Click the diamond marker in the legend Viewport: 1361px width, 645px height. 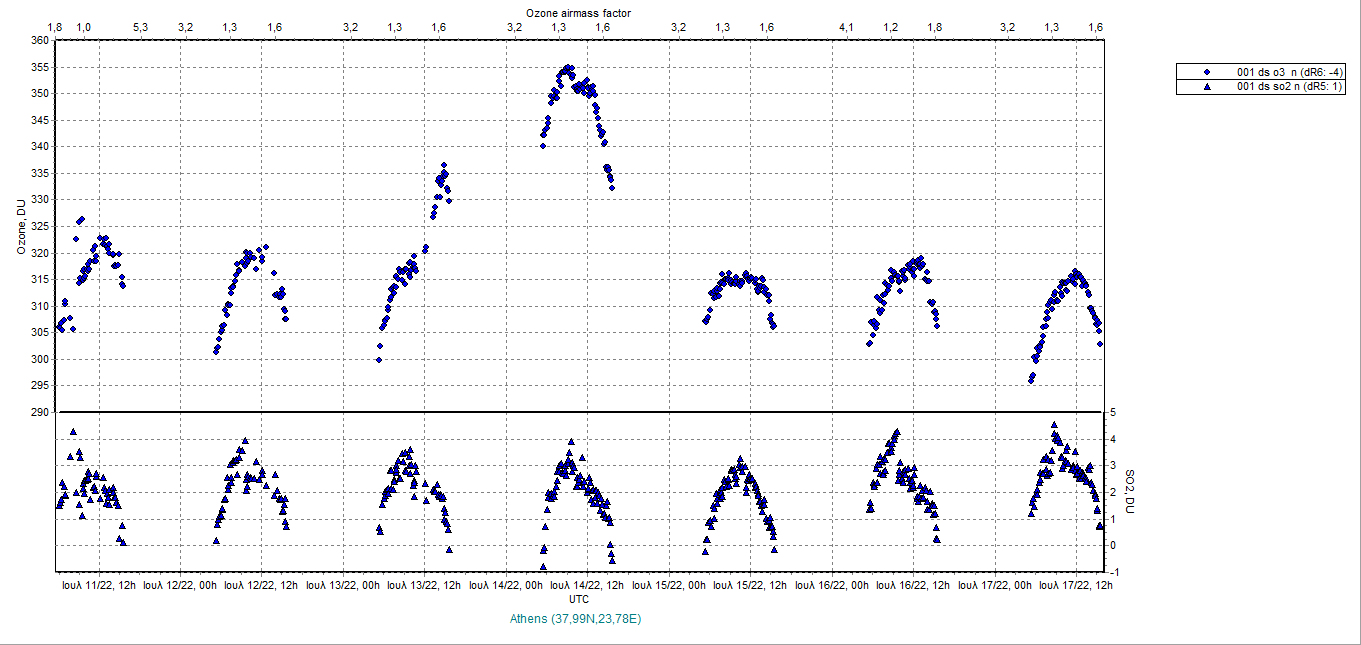click(x=1207, y=72)
